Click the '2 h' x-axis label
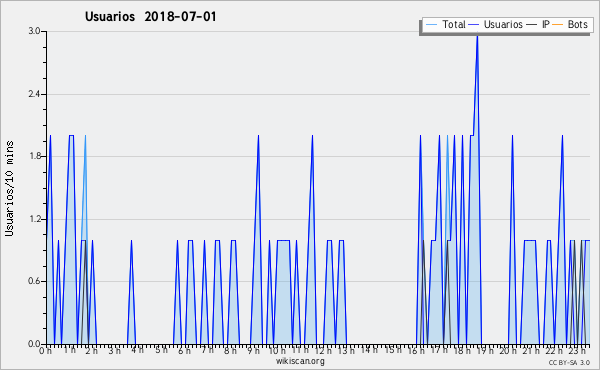The height and width of the screenshot is (370, 600). [x=91, y=350]
